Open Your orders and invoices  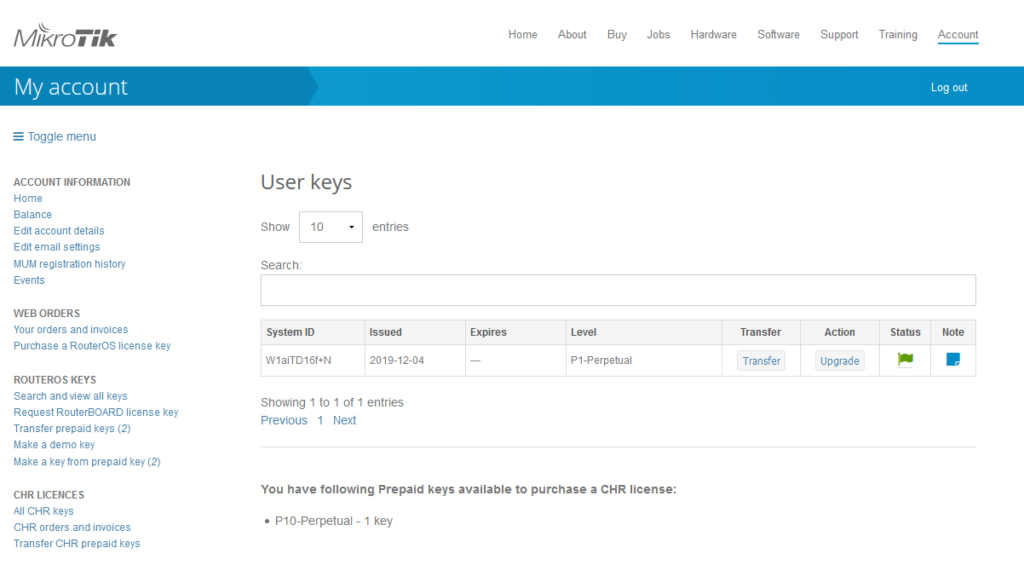71,329
